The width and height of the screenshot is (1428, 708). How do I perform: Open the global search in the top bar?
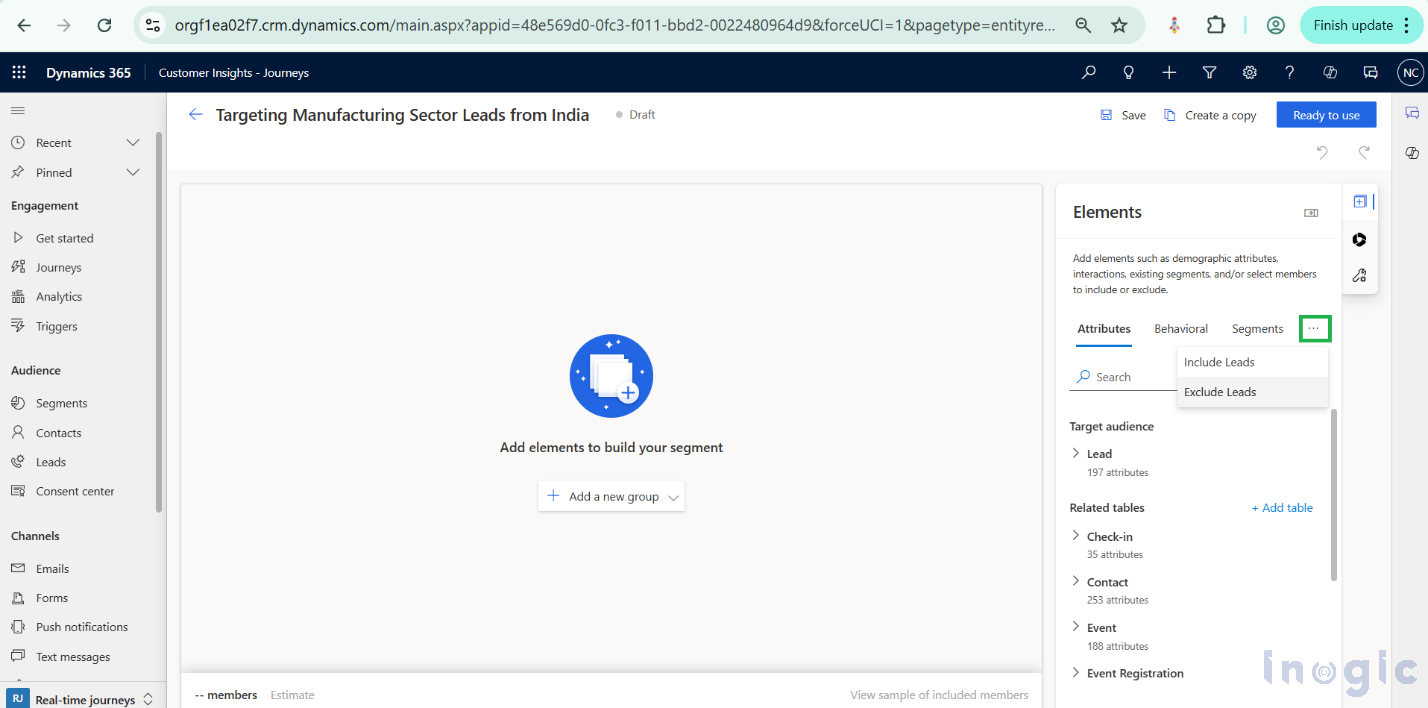[1088, 72]
